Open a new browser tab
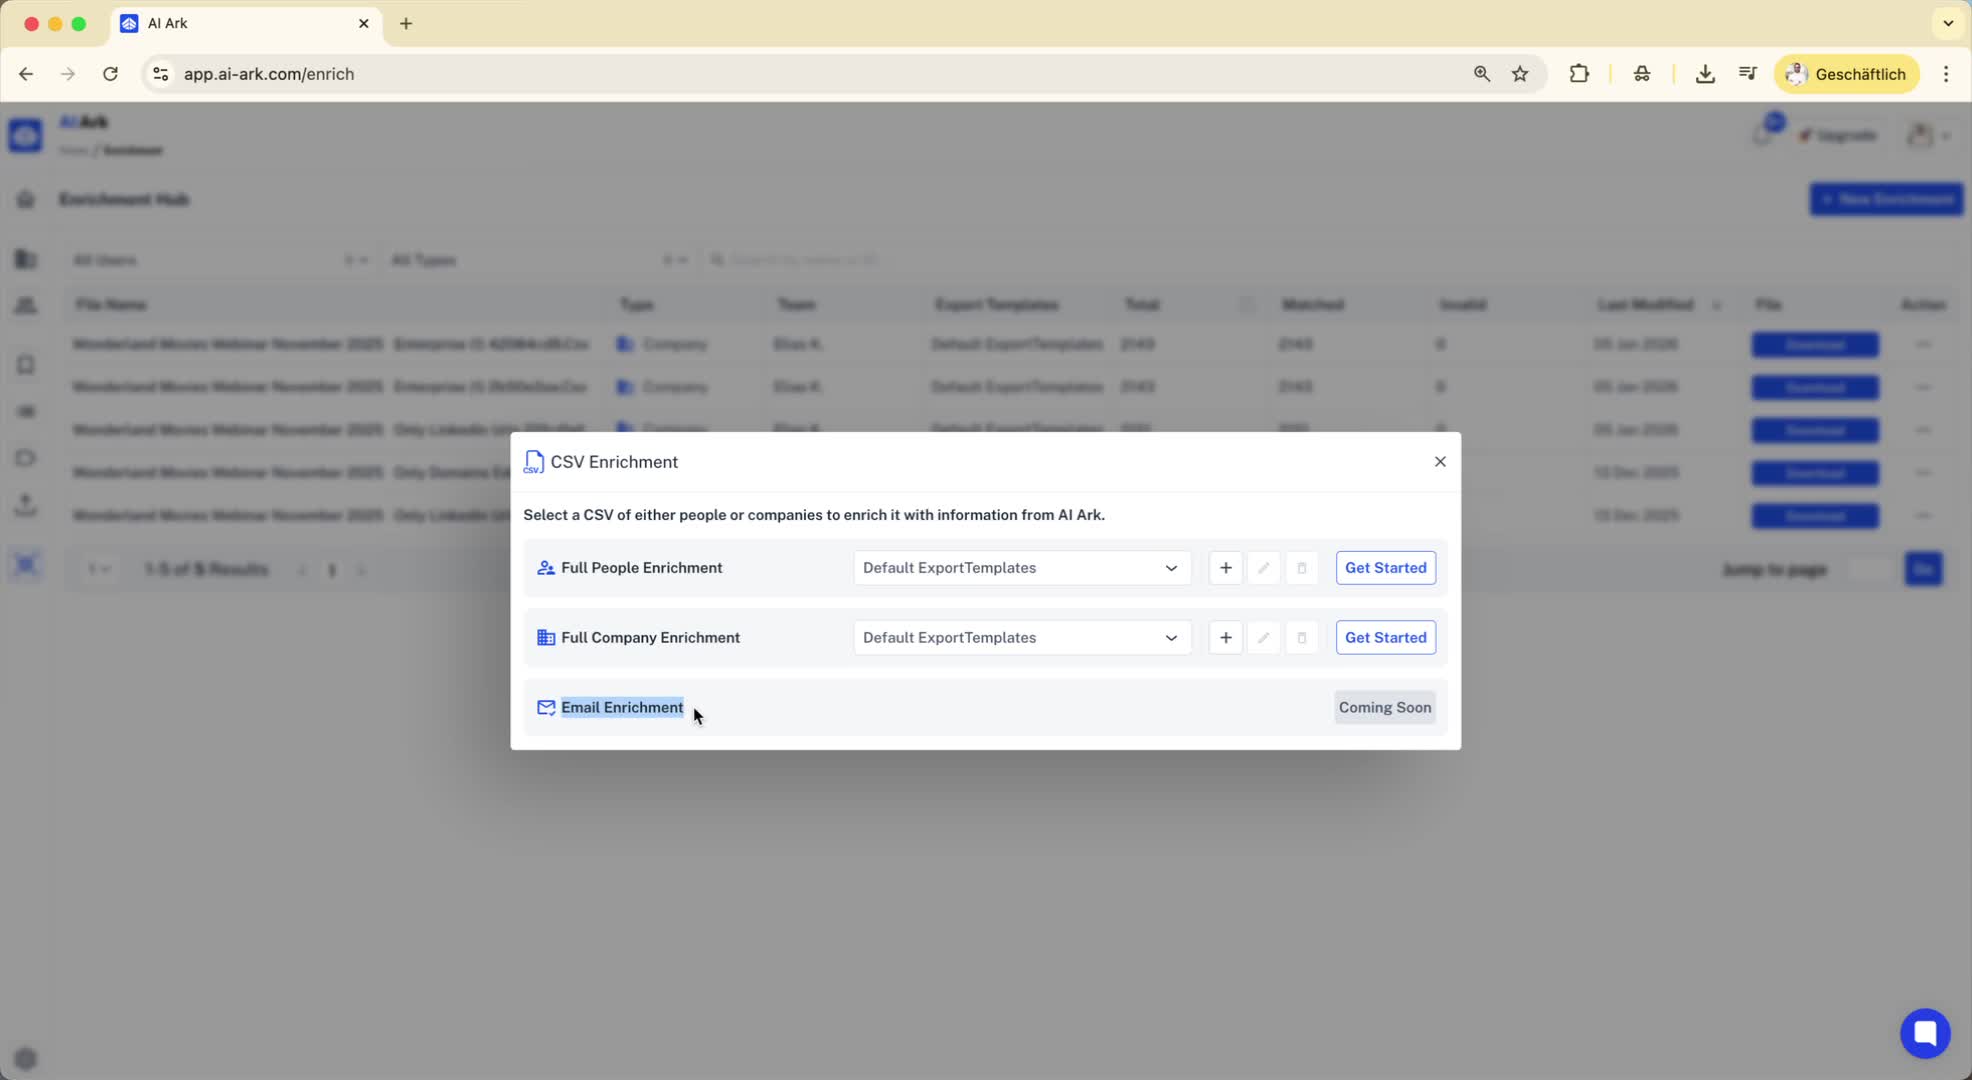The image size is (1972, 1080). [406, 24]
